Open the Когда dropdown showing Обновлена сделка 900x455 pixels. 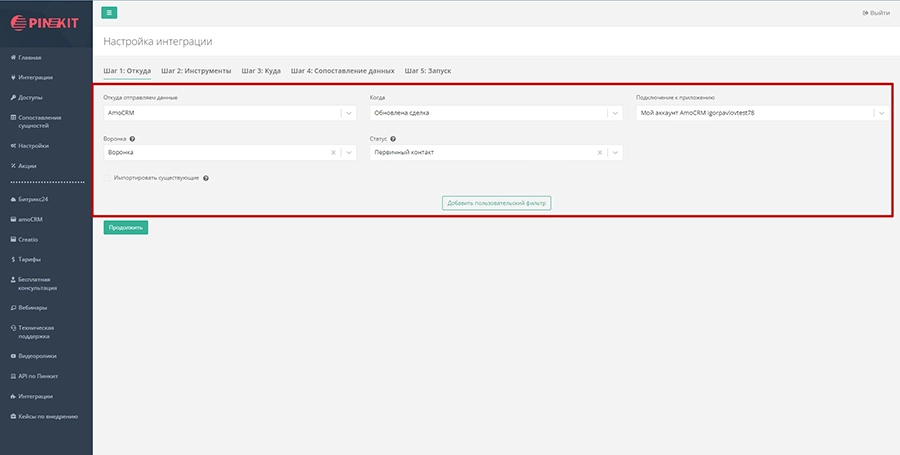(x=614, y=113)
